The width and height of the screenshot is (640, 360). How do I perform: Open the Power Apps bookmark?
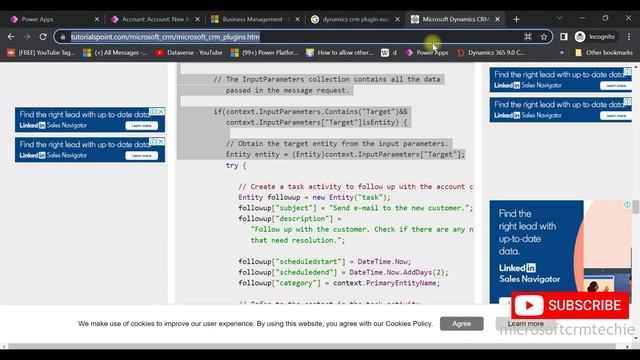[427, 53]
